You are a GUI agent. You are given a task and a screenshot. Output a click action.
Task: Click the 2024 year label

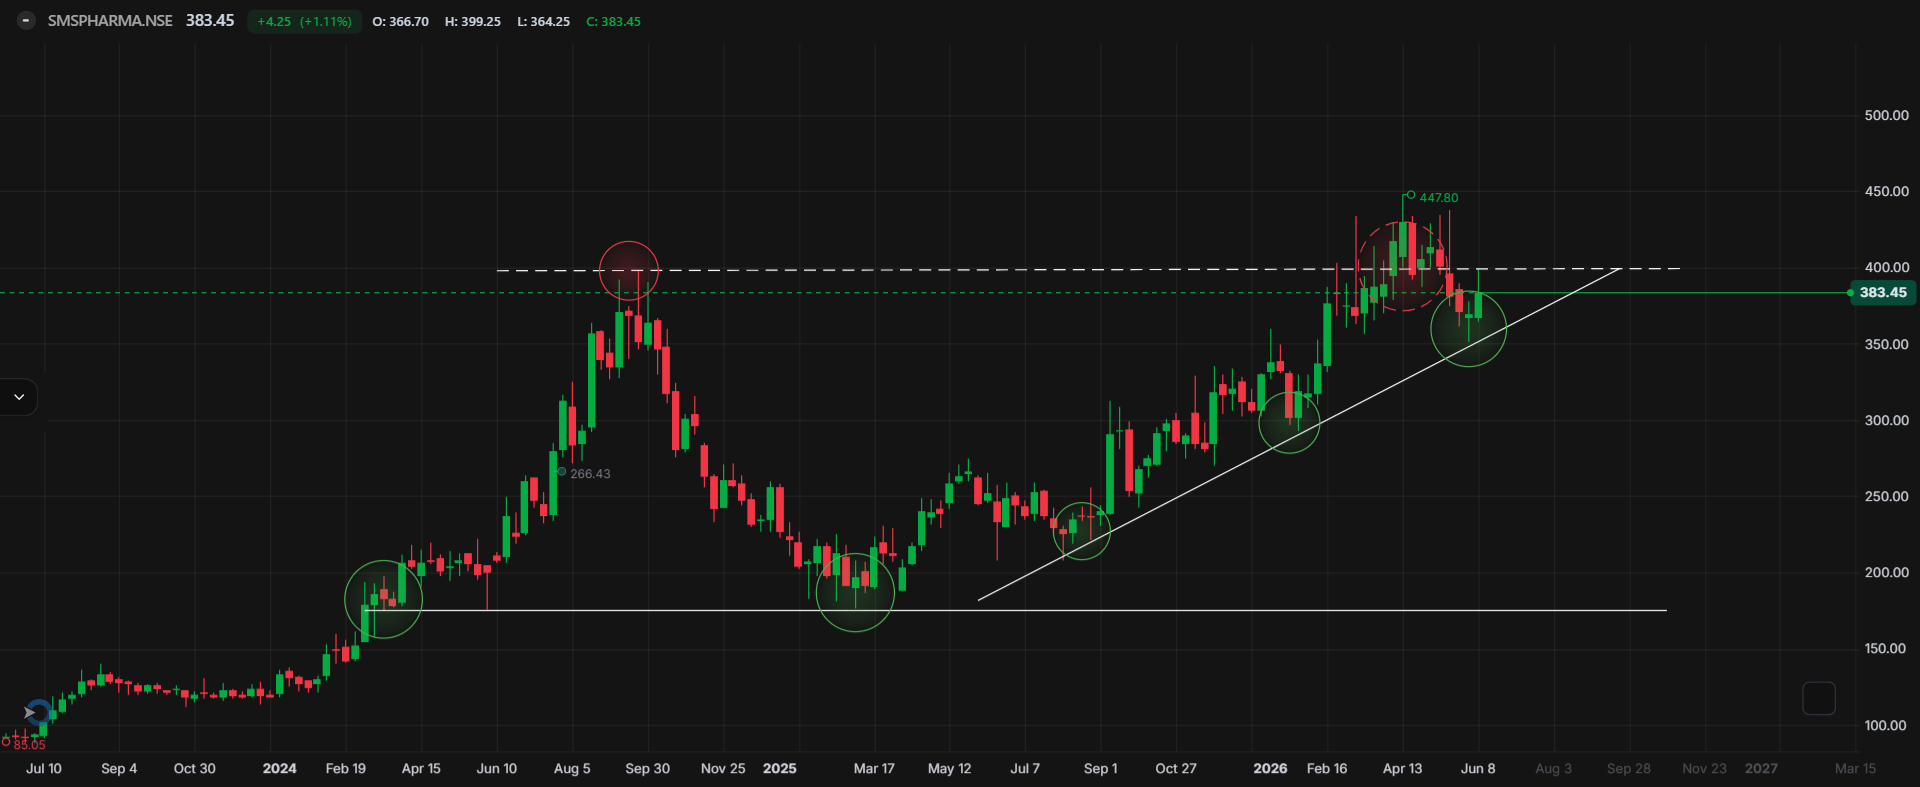tap(279, 769)
